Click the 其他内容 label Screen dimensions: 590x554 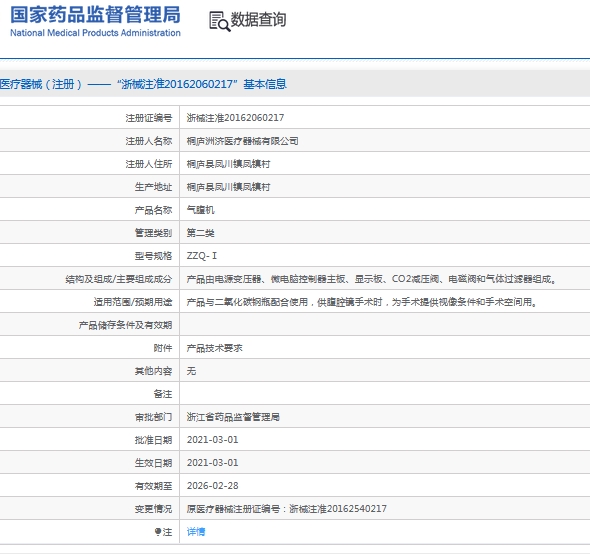pyautogui.click(x=153, y=371)
